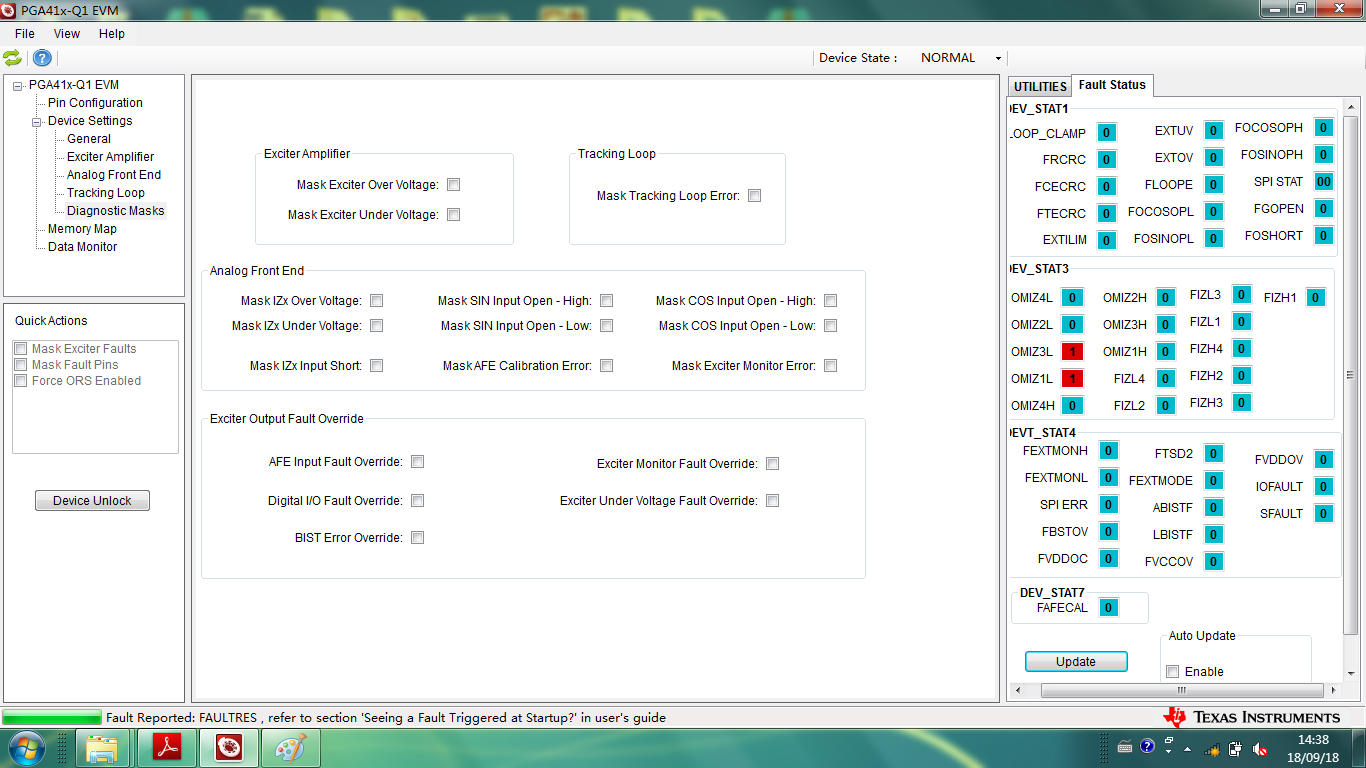Open Data Monitor in the tree
The height and width of the screenshot is (768, 1366).
tap(82, 247)
